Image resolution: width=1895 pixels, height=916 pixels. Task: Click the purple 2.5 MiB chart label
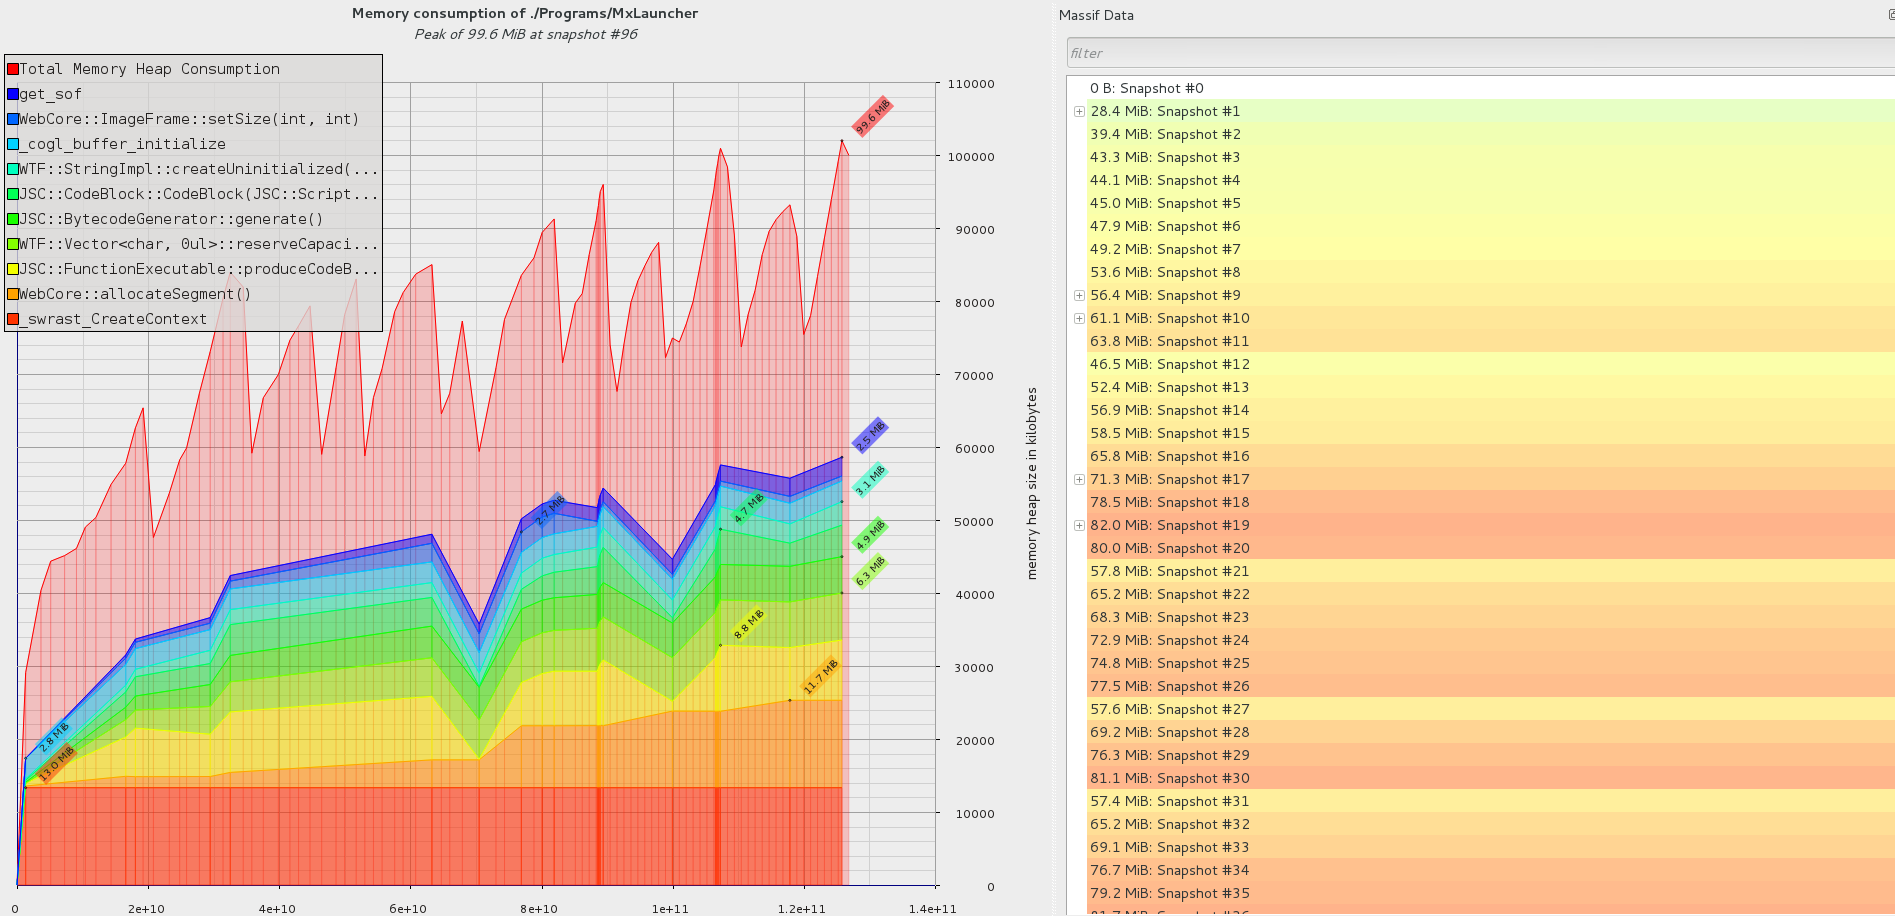tap(869, 436)
